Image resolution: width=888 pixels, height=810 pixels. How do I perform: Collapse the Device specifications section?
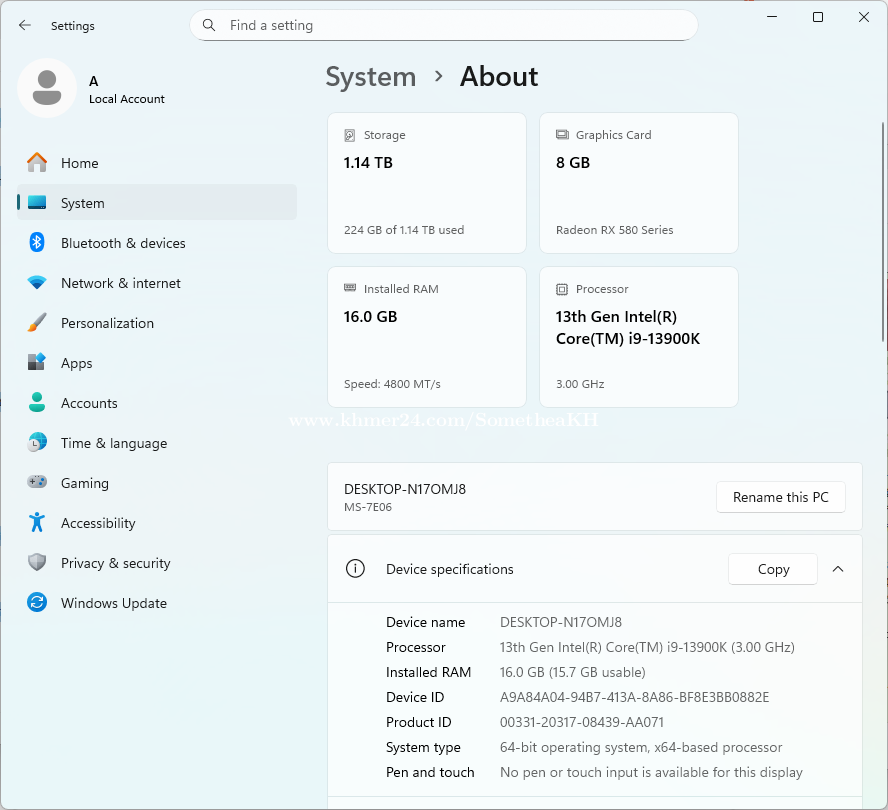pos(838,569)
